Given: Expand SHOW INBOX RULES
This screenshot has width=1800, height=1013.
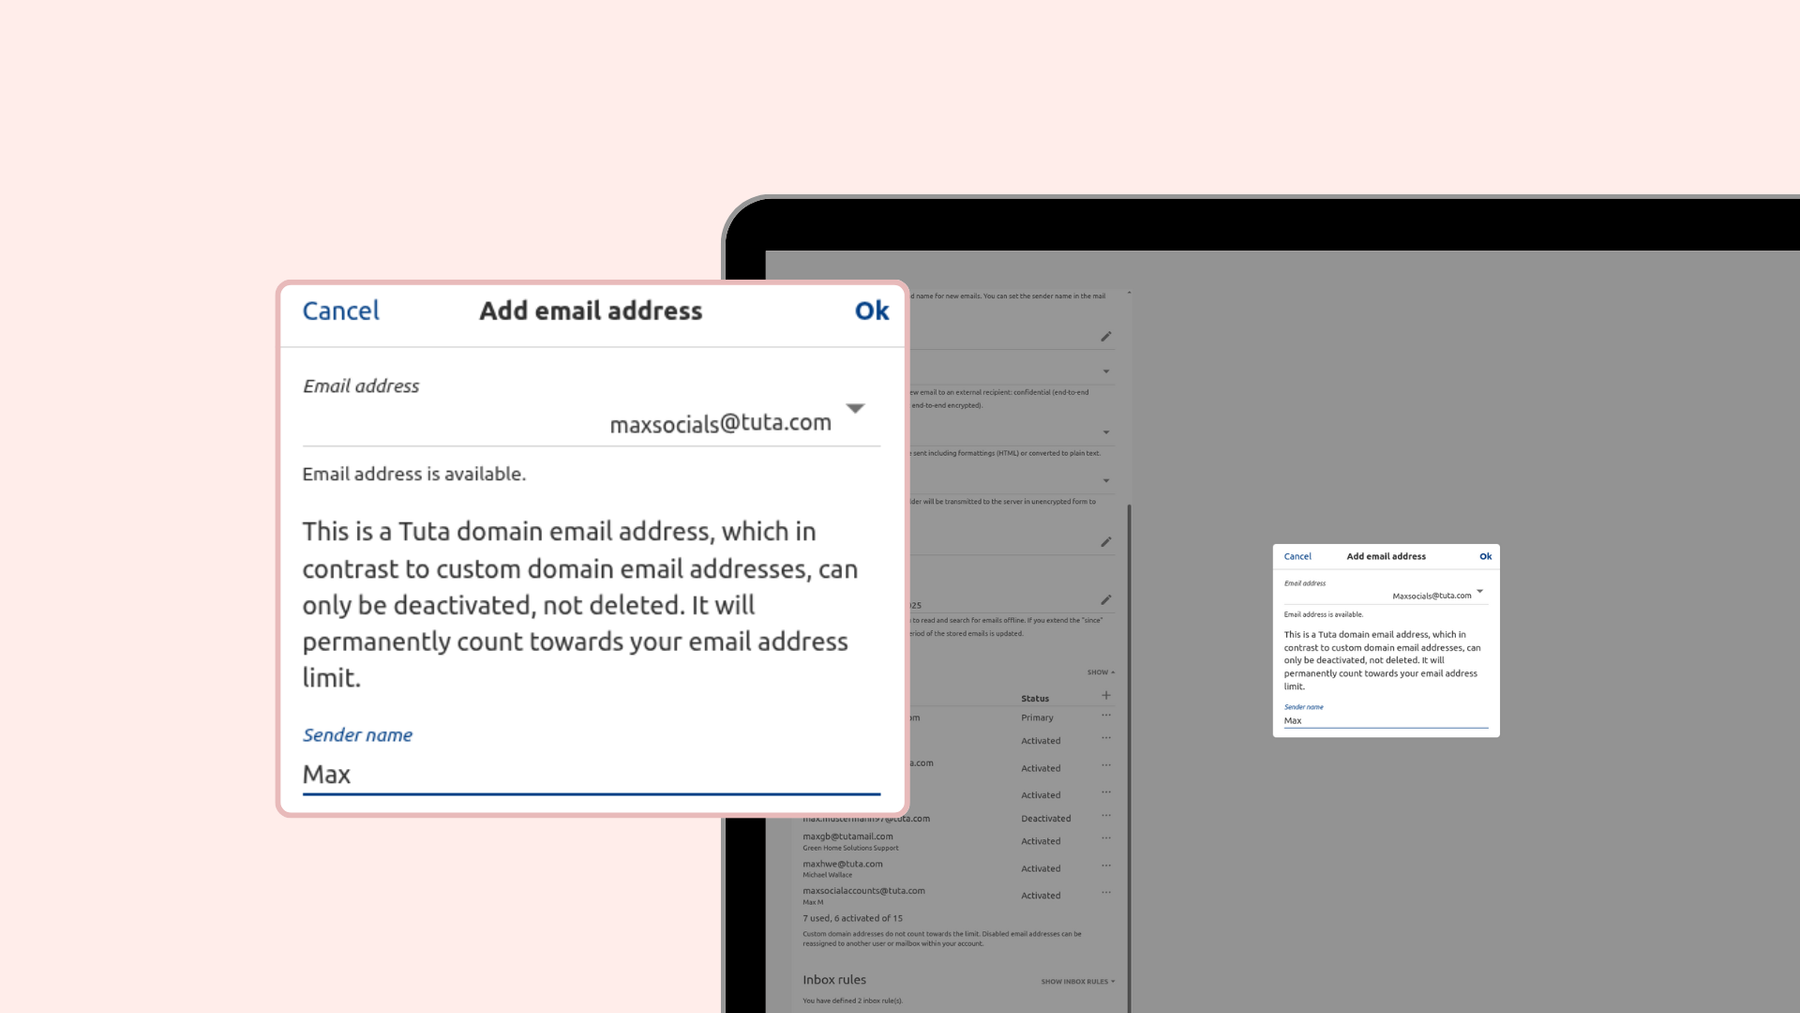Looking at the screenshot, I should (x=1077, y=981).
